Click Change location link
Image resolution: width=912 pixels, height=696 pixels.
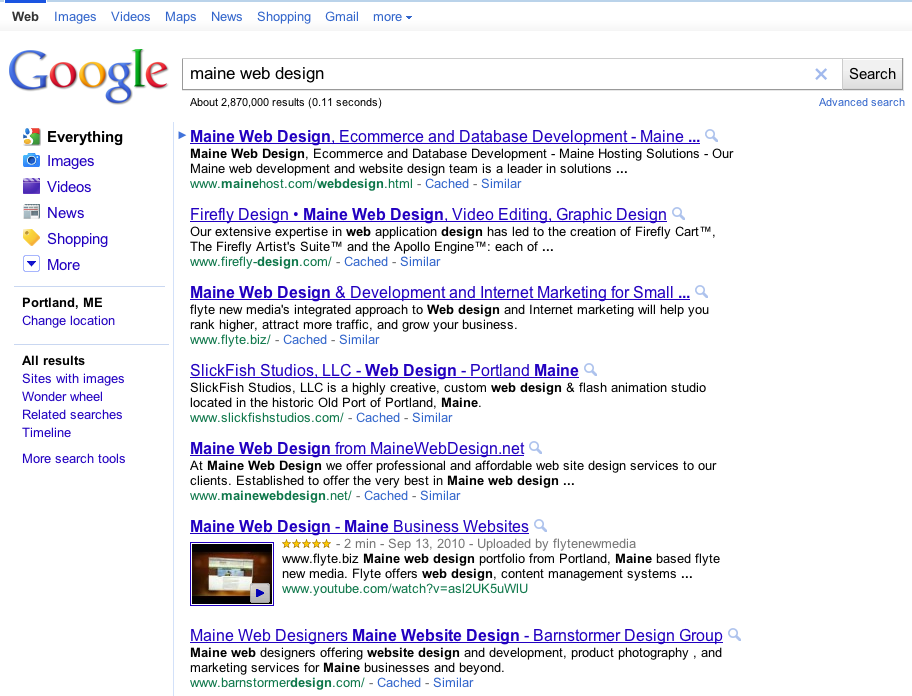click(69, 320)
